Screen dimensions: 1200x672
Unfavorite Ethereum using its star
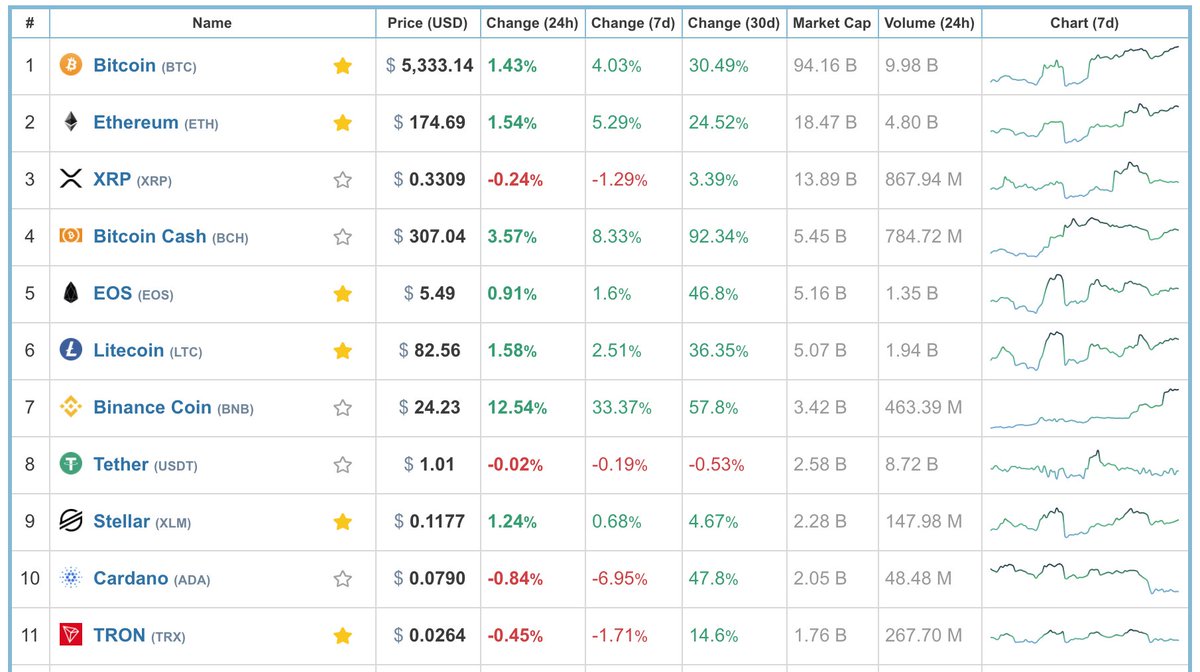[x=342, y=123]
